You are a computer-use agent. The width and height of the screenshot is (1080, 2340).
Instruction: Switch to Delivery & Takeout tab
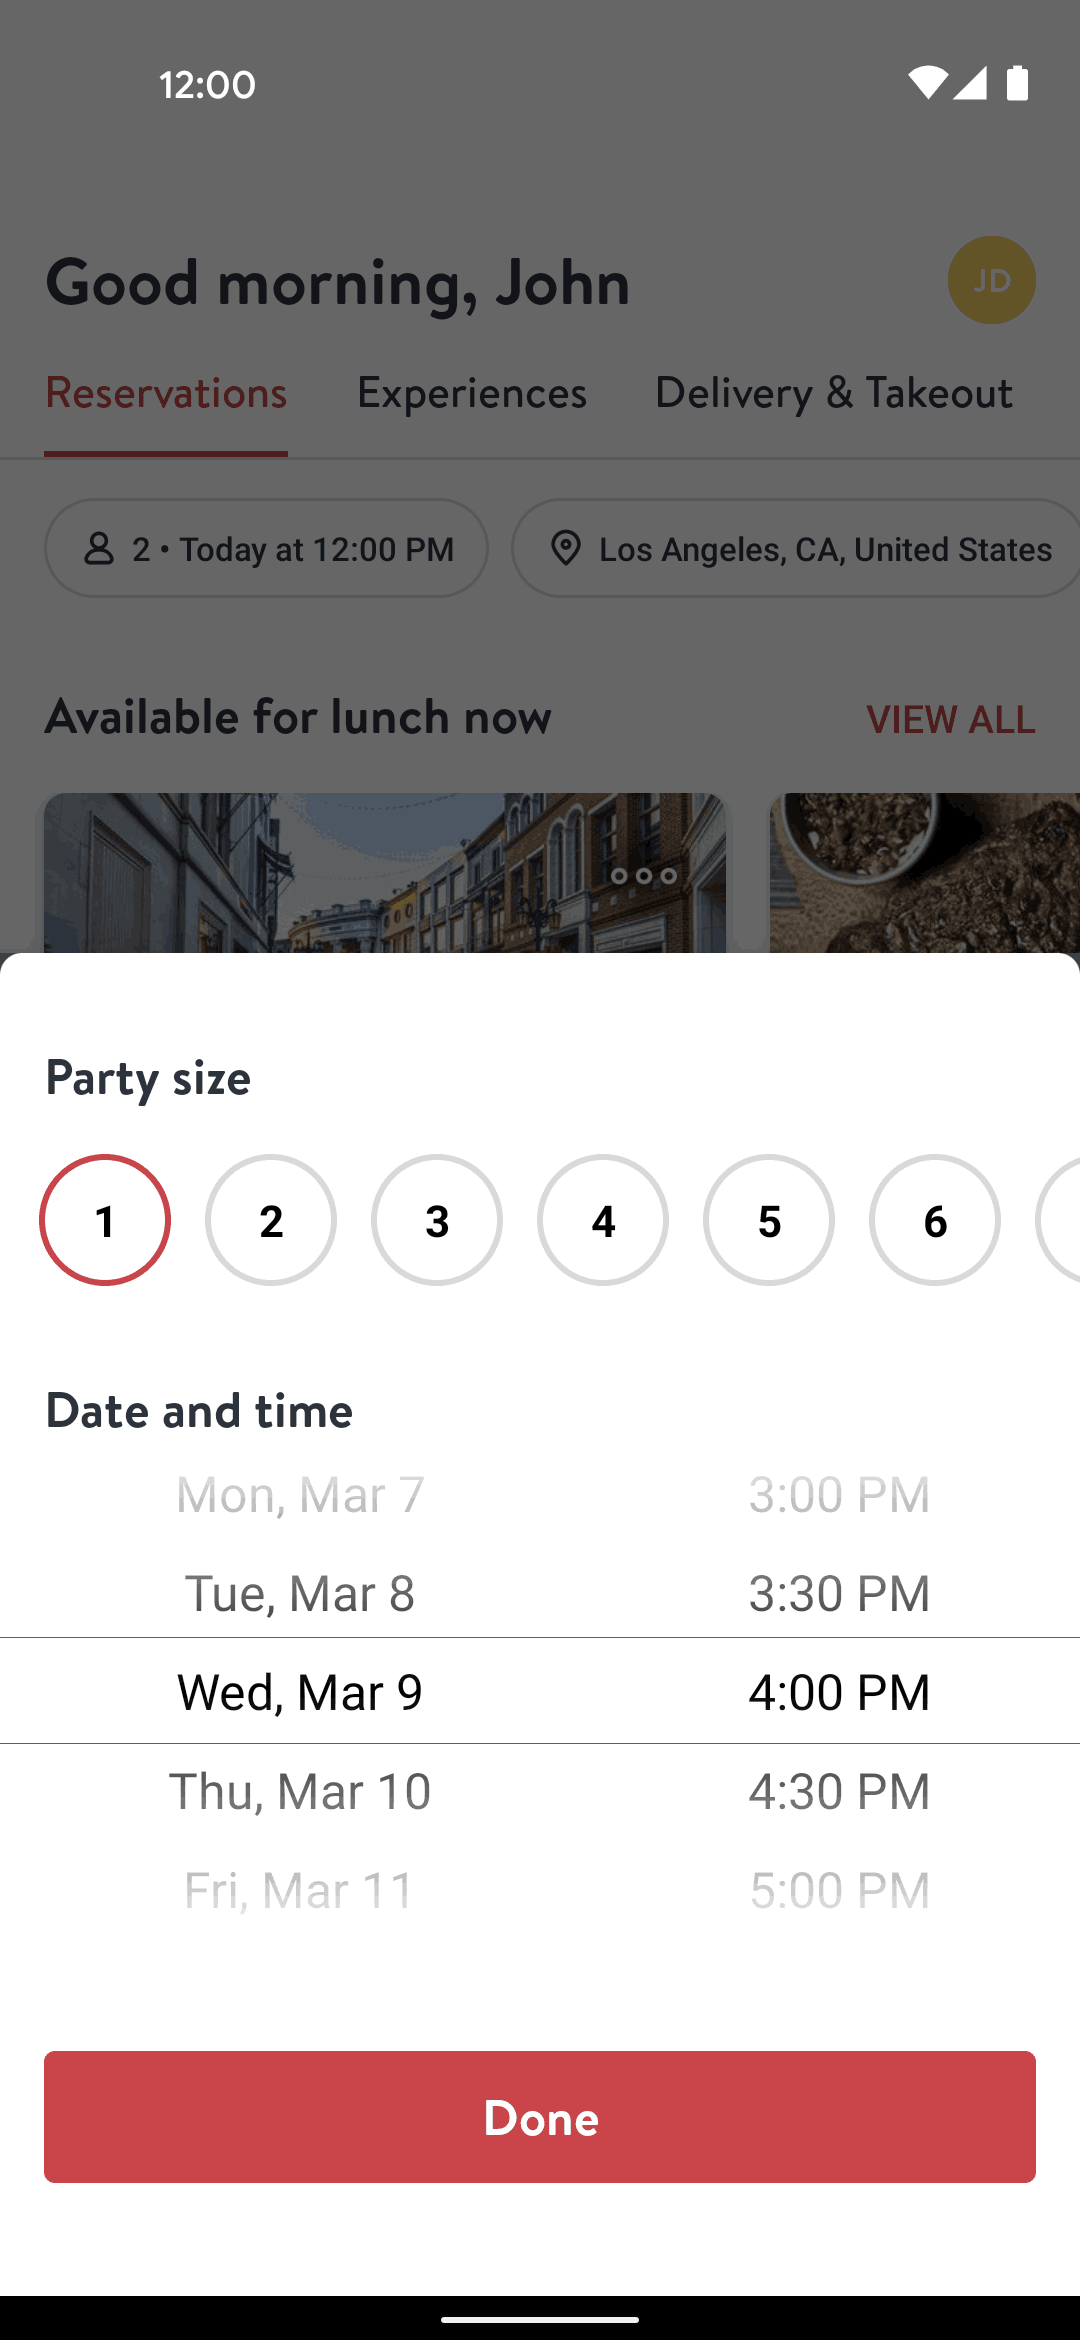(x=833, y=393)
